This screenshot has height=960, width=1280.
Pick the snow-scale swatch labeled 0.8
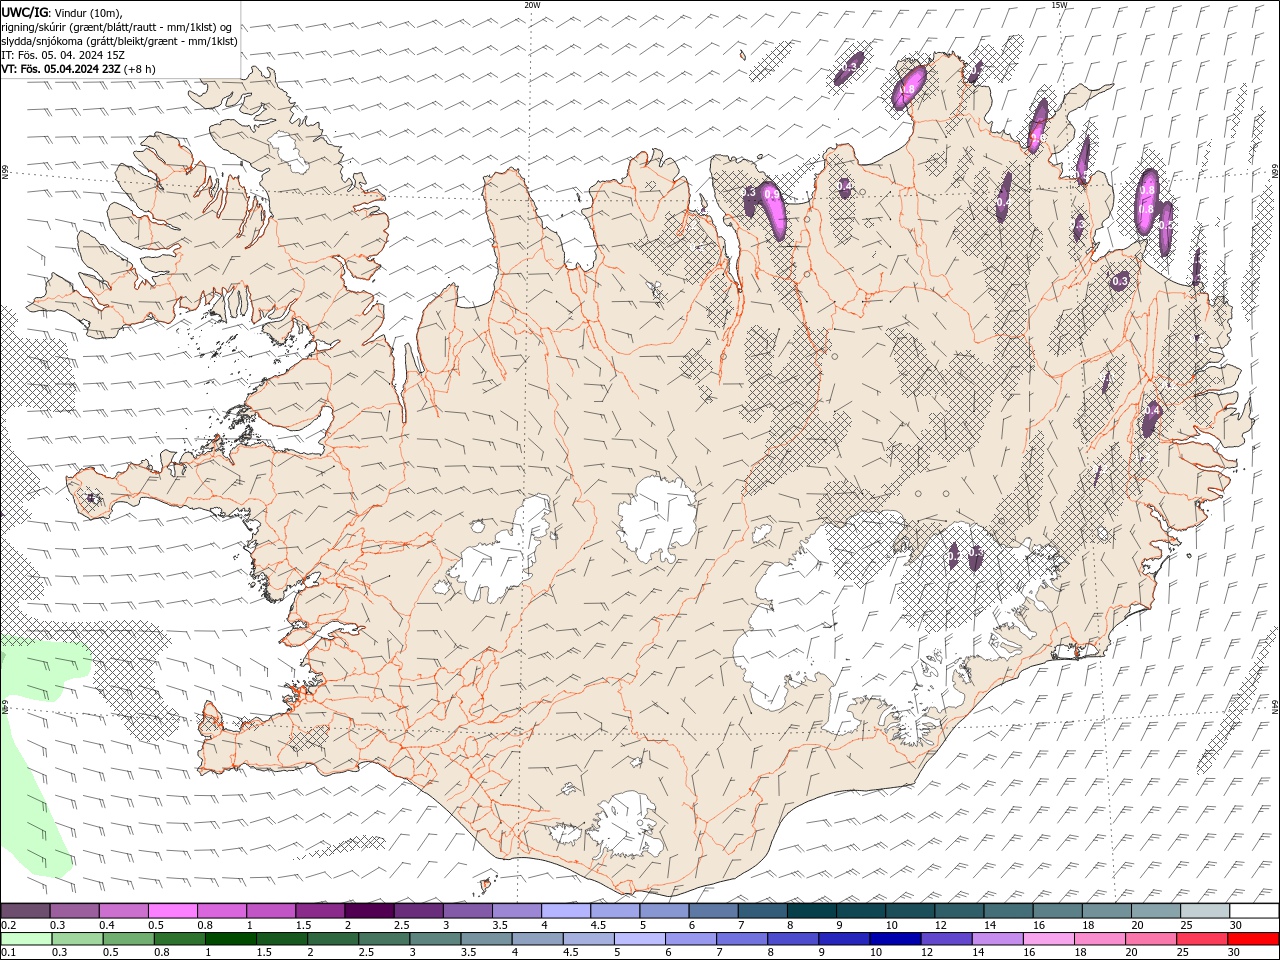pos(222,911)
